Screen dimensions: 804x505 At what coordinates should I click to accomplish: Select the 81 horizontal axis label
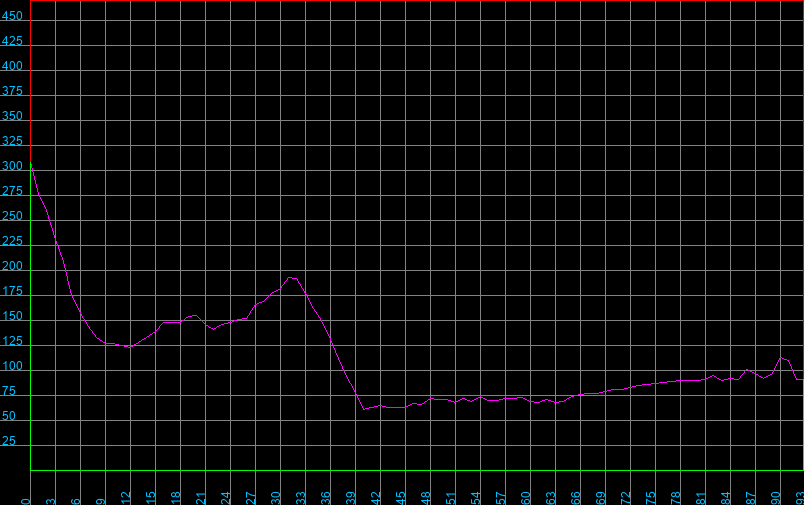pyautogui.click(x=700, y=498)
